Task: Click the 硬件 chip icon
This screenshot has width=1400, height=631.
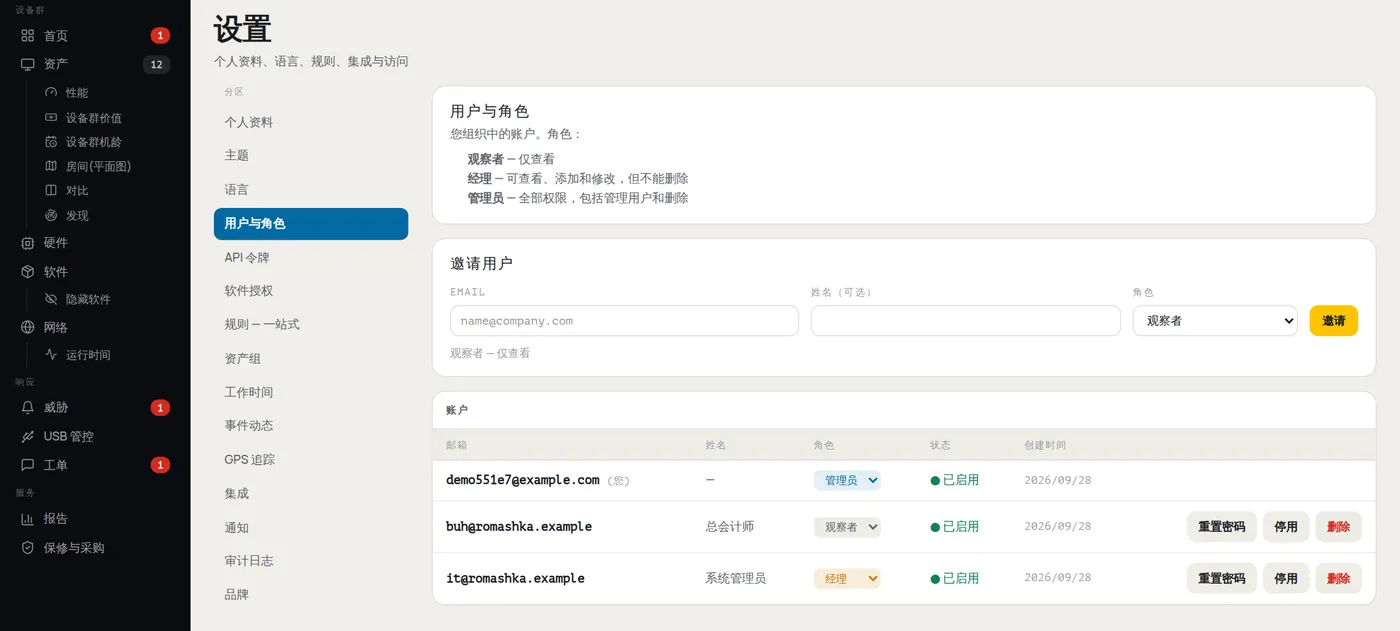Action: click(x=27, y=243)
